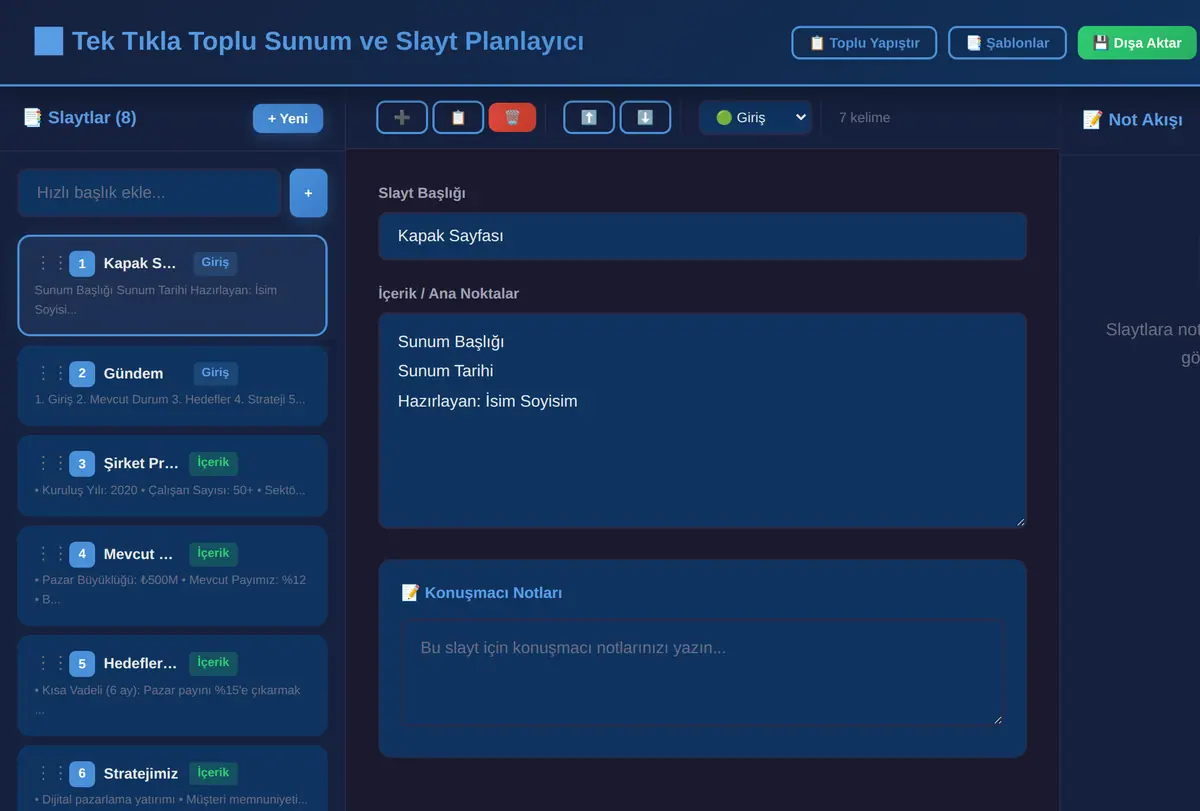
Task: Click the clipboard duplicate icon in slide toolbar
Action: (x=458, y=117)
